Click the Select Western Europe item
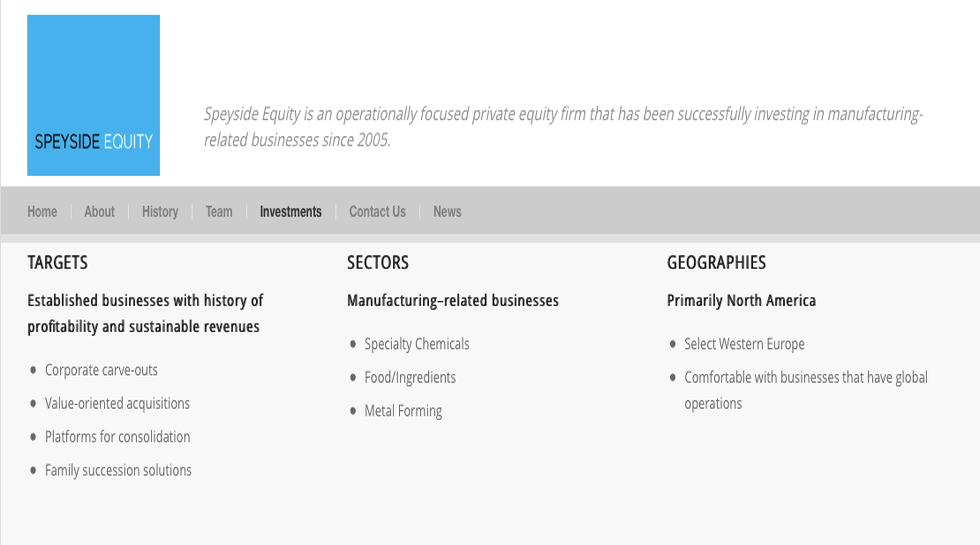 coord(744,344)
